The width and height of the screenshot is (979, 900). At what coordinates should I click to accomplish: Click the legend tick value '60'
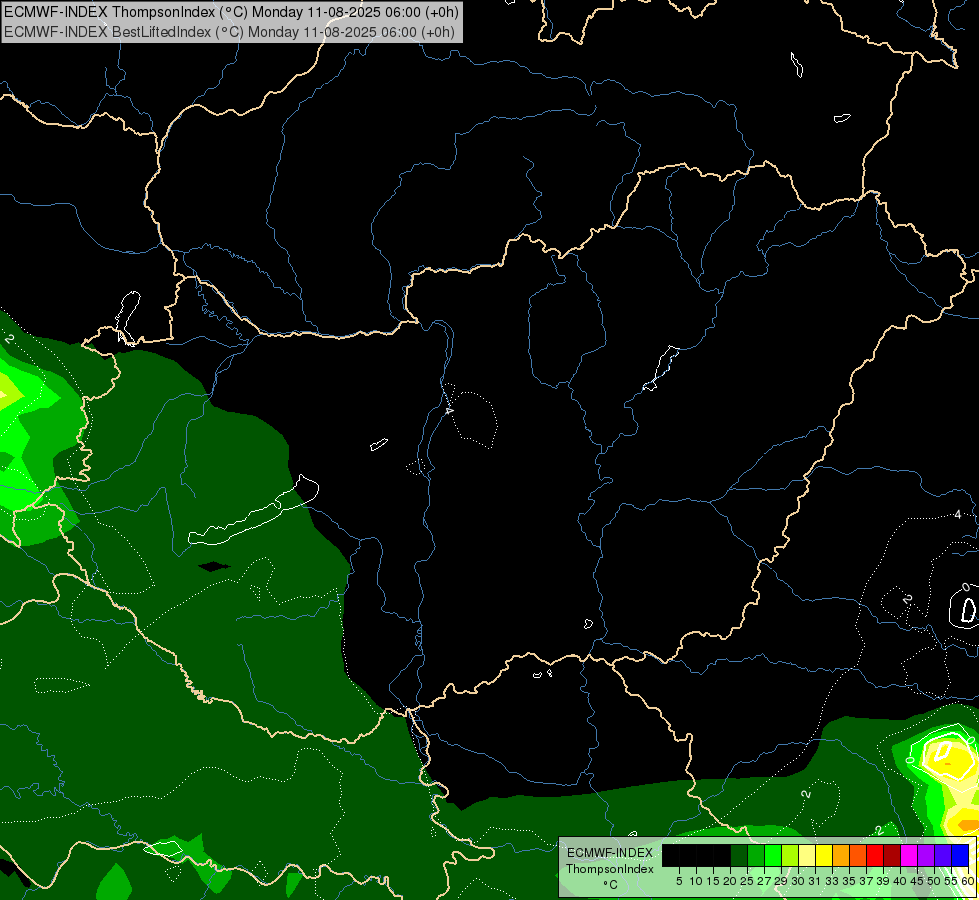968,881
